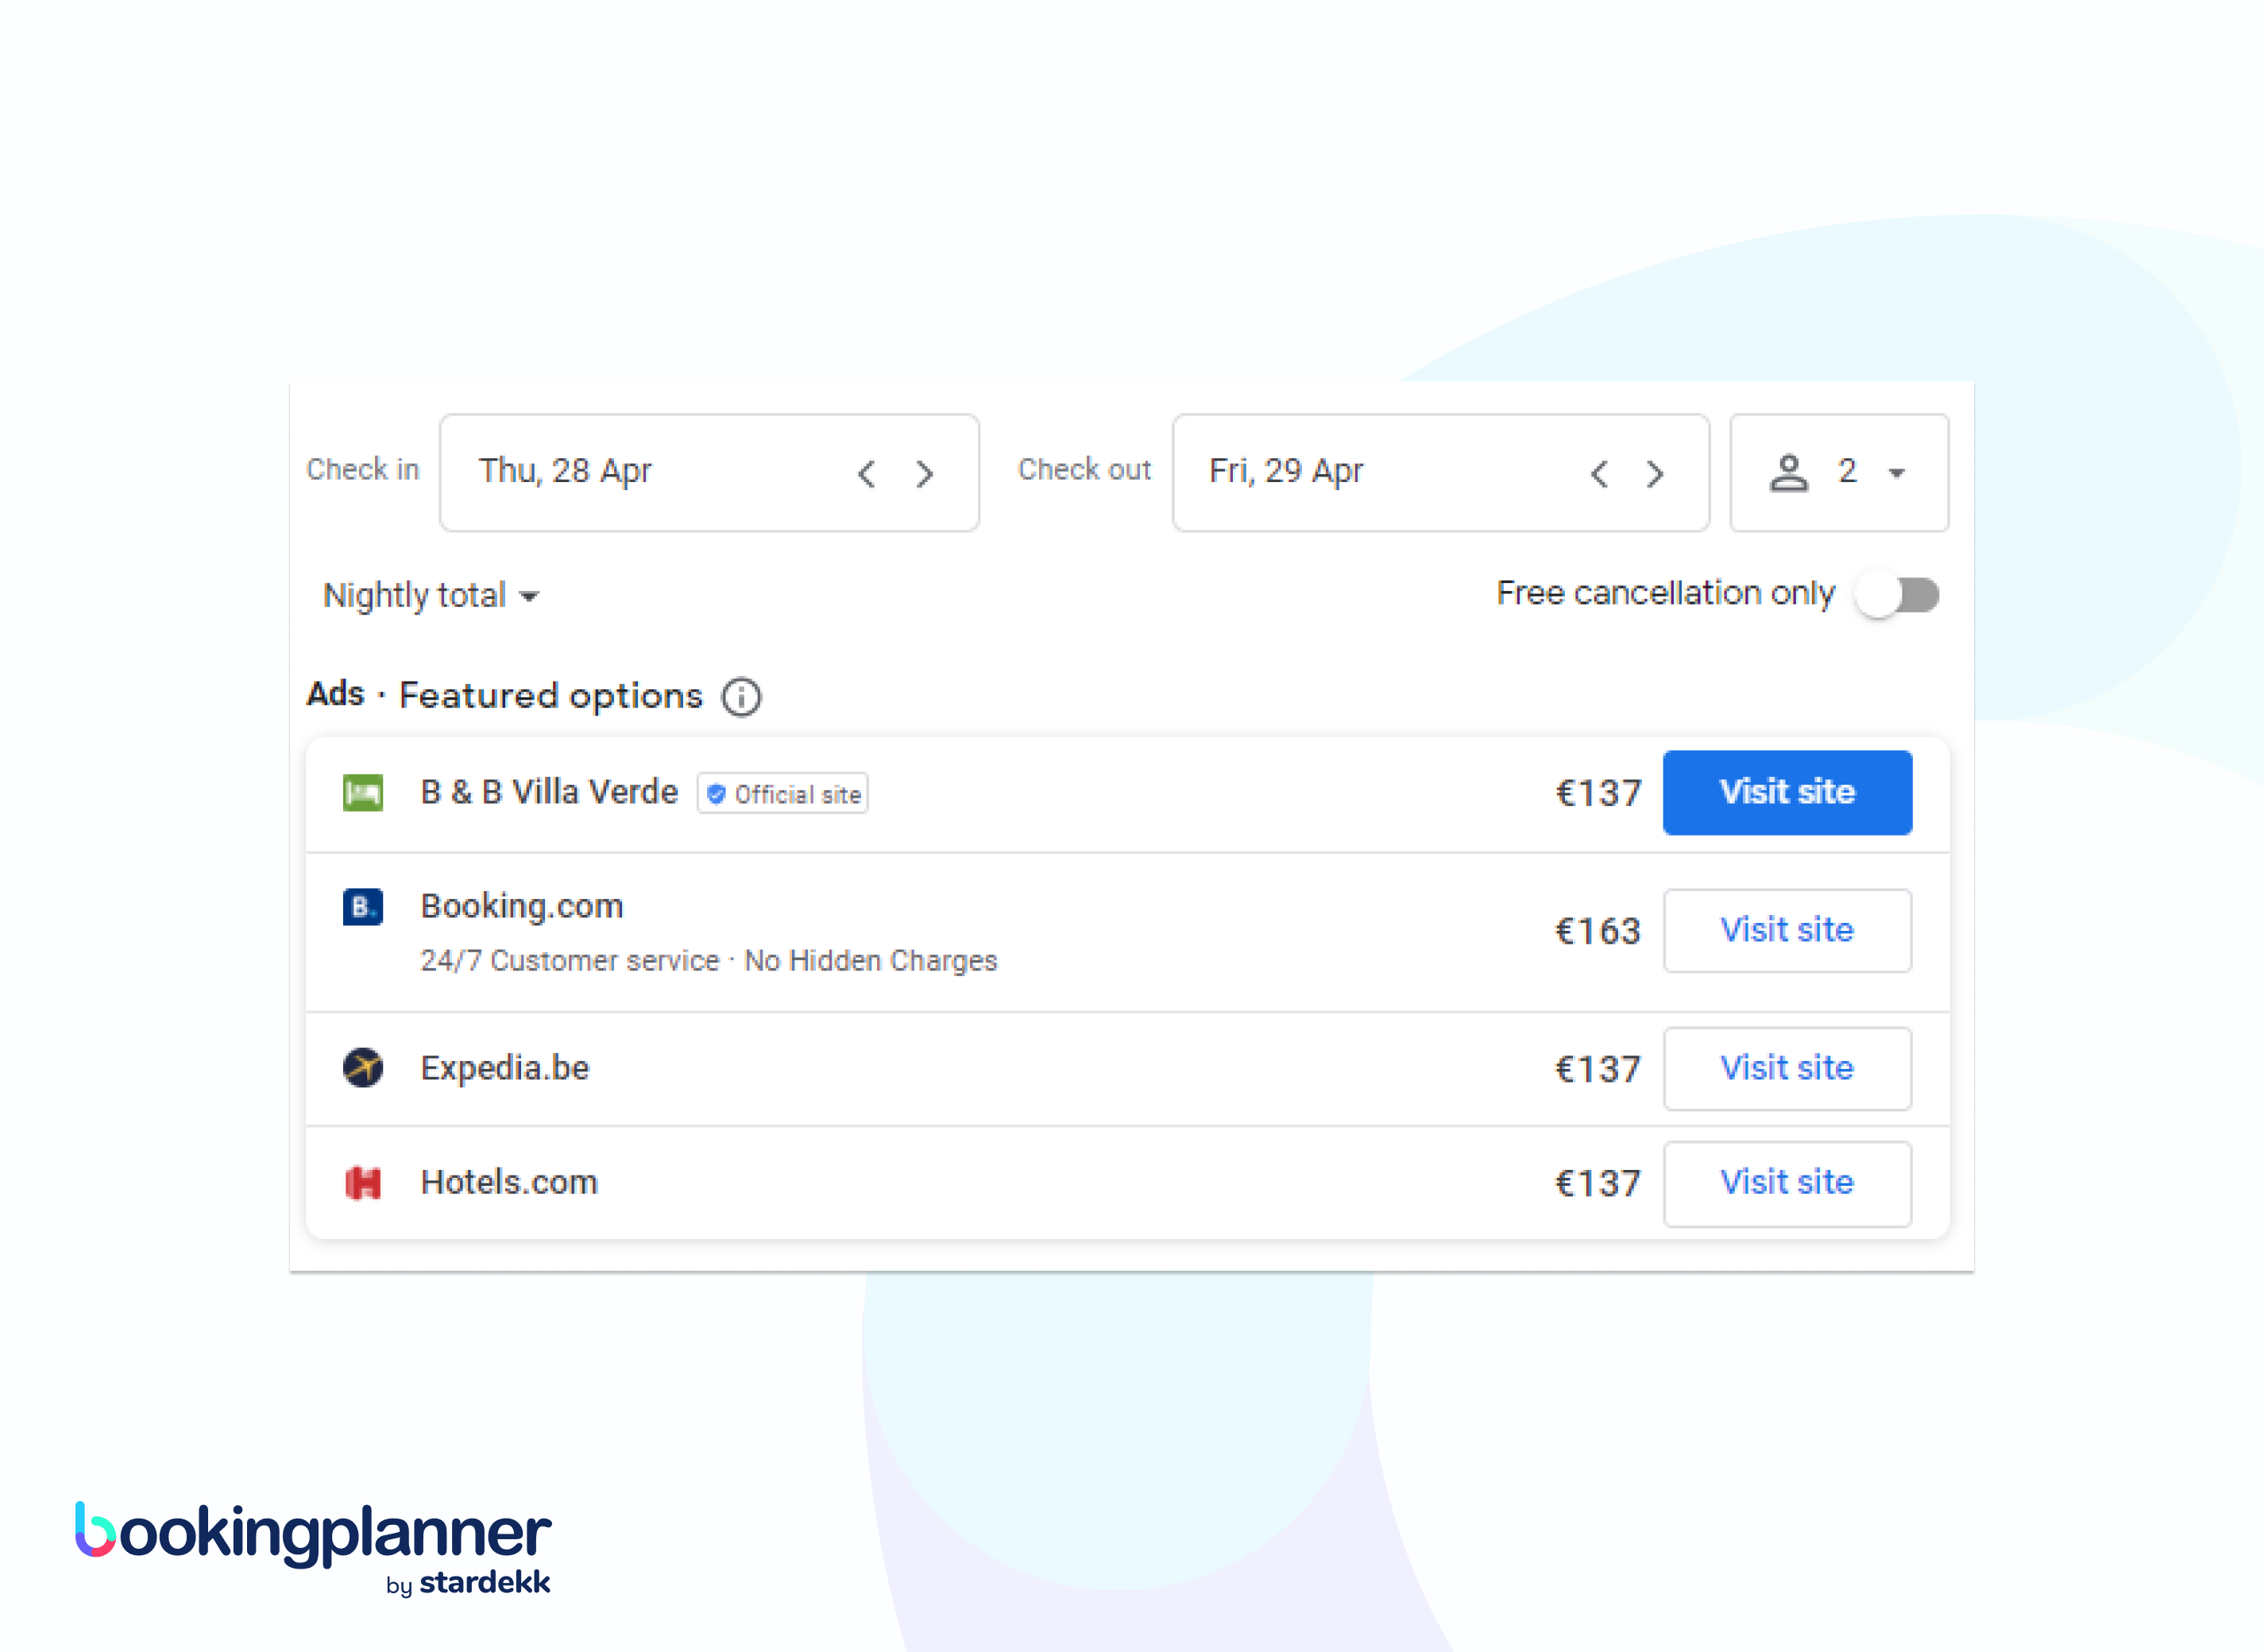
Task: Visit site for B & B Villa Verde
Action: coord(1787,792)
